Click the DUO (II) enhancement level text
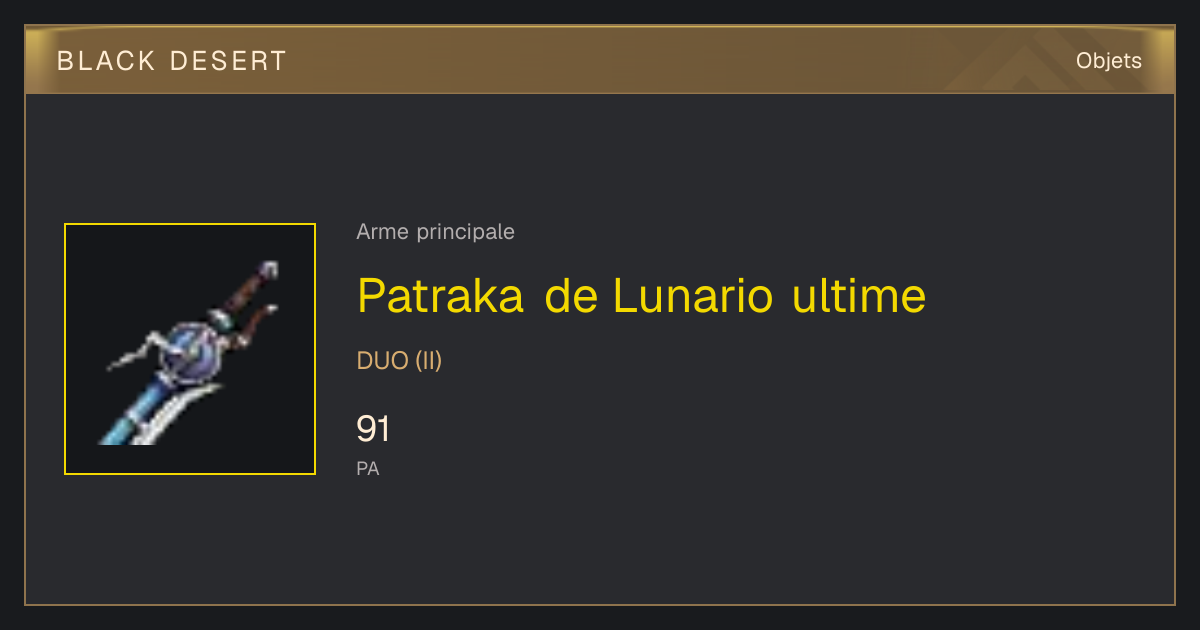Image resolution: width=1200 pixels, height=630 pixels. [x=399, y=361]
